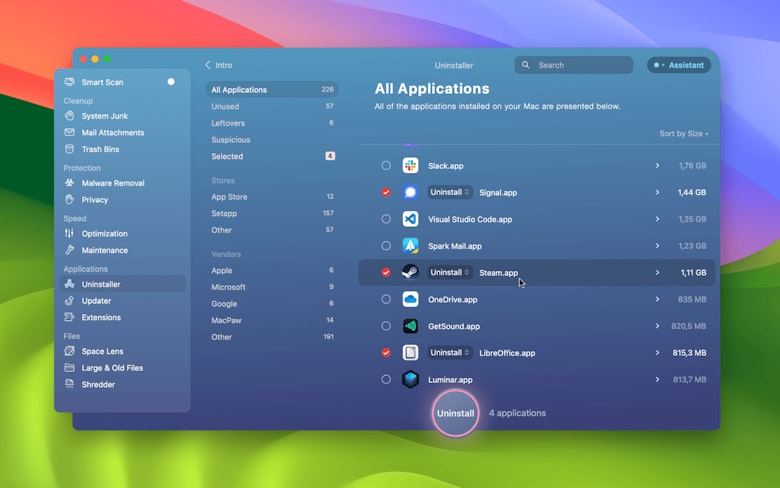Click the Updater icon
The height and width of the screenshot is (488, 780).
click(70, 300)
